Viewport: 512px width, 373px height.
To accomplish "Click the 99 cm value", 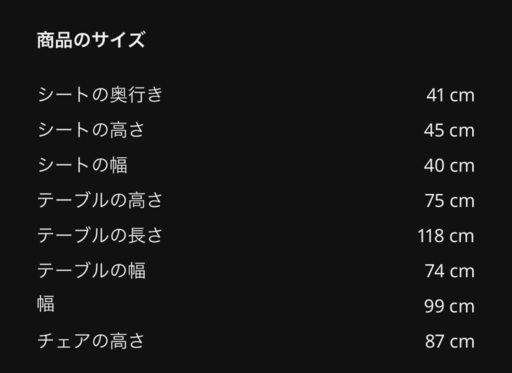I will tap(449, 306).
